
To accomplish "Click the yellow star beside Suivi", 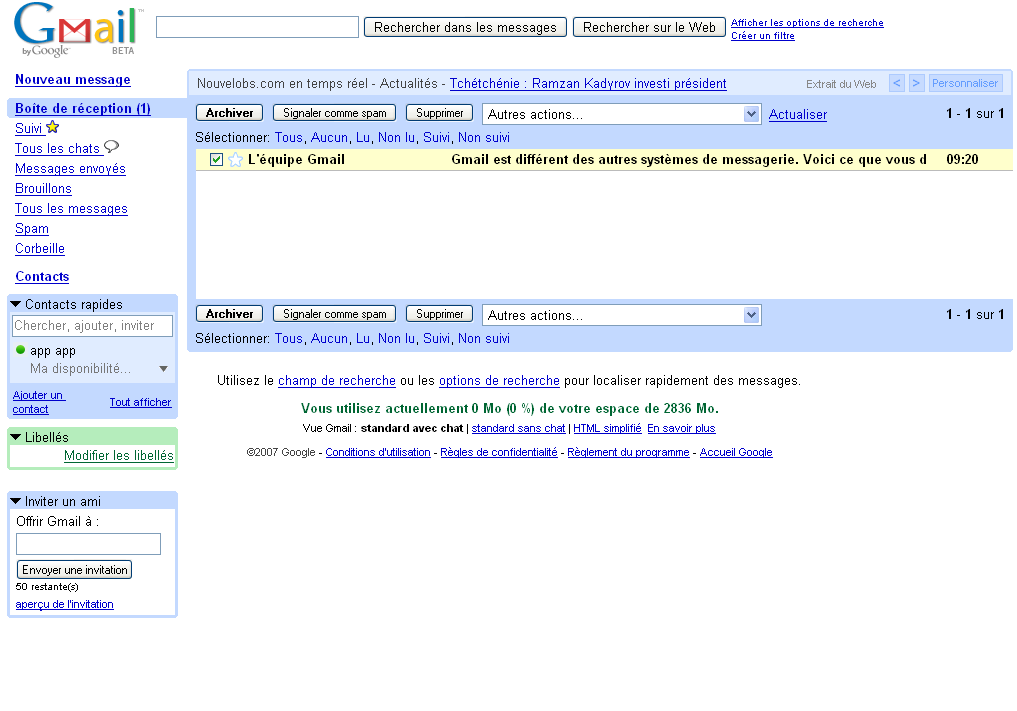I will pos(53,127).
